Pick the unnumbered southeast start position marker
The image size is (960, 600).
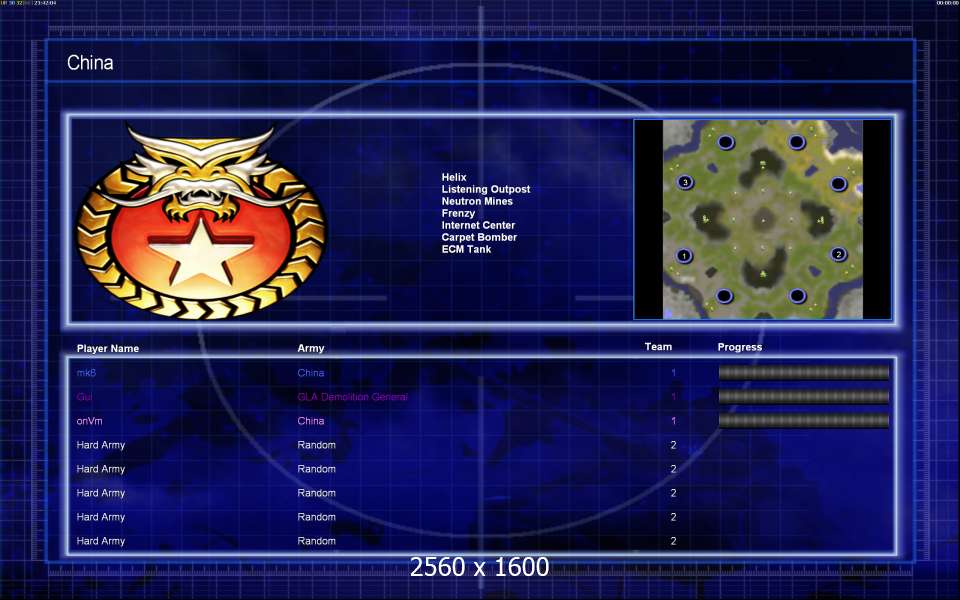[x=797, y=296]
